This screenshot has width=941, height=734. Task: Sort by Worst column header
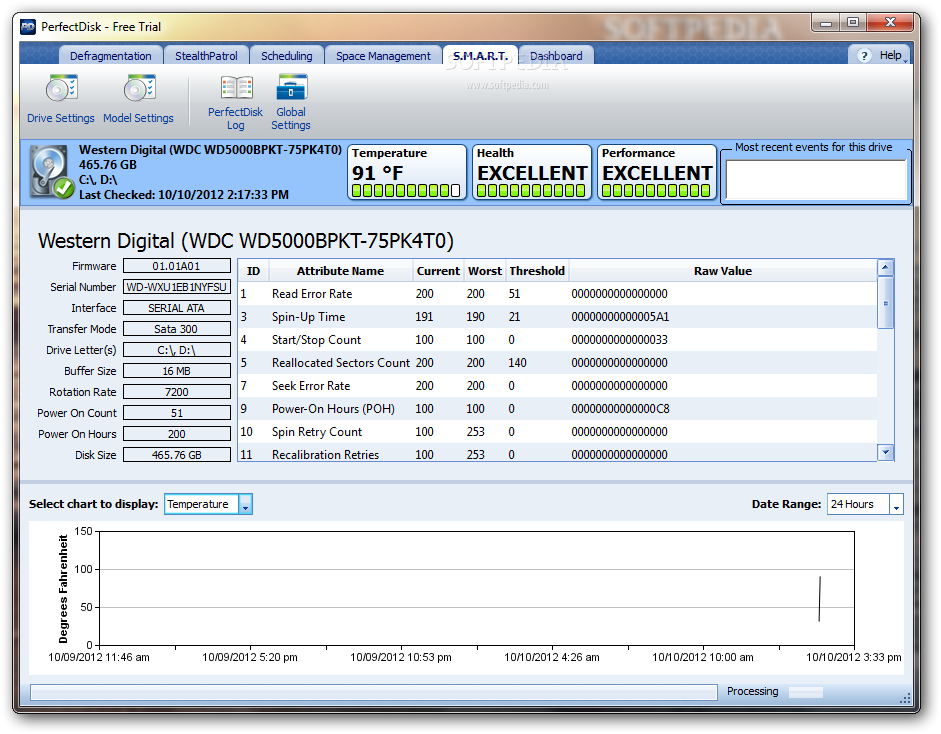485,271
